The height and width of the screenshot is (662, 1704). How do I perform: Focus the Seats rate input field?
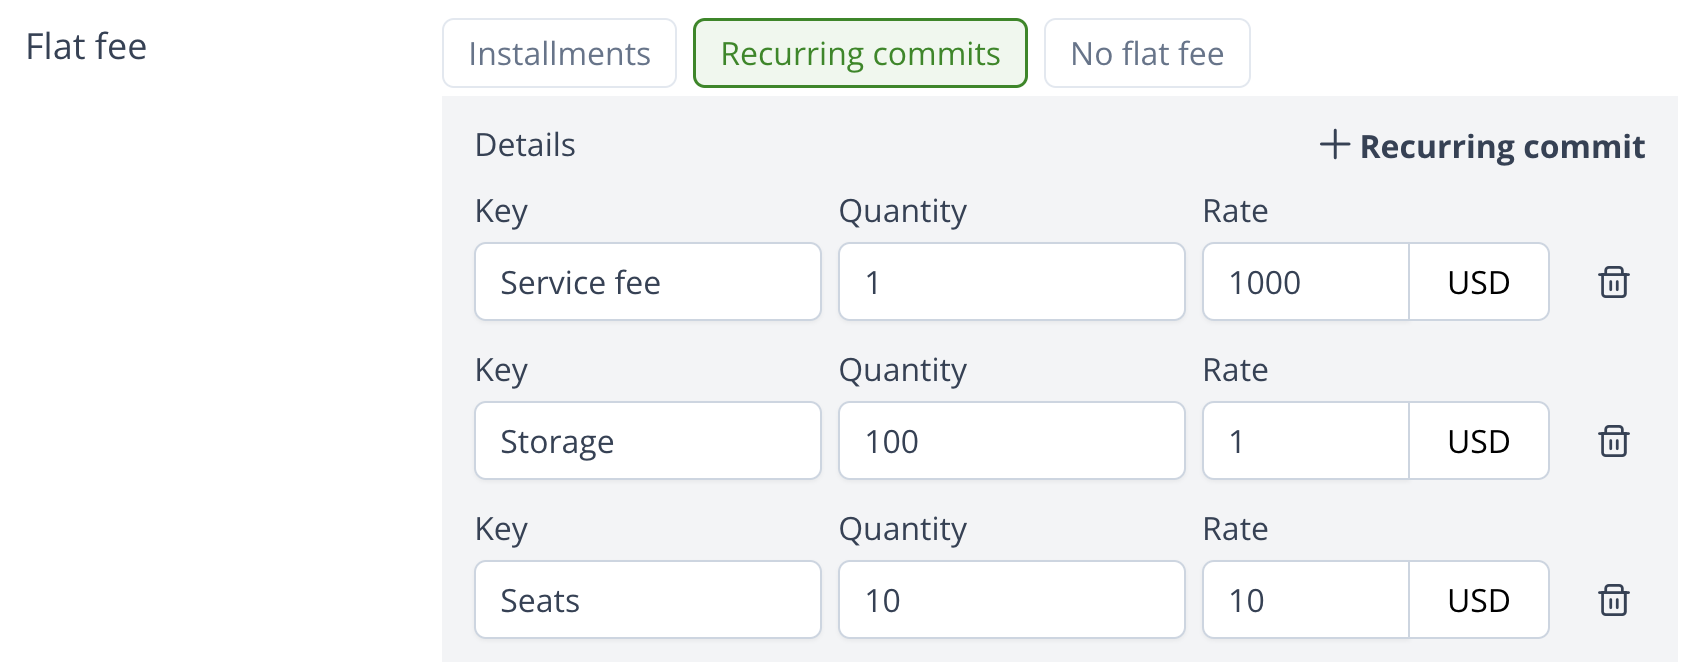pos(1305,600)
